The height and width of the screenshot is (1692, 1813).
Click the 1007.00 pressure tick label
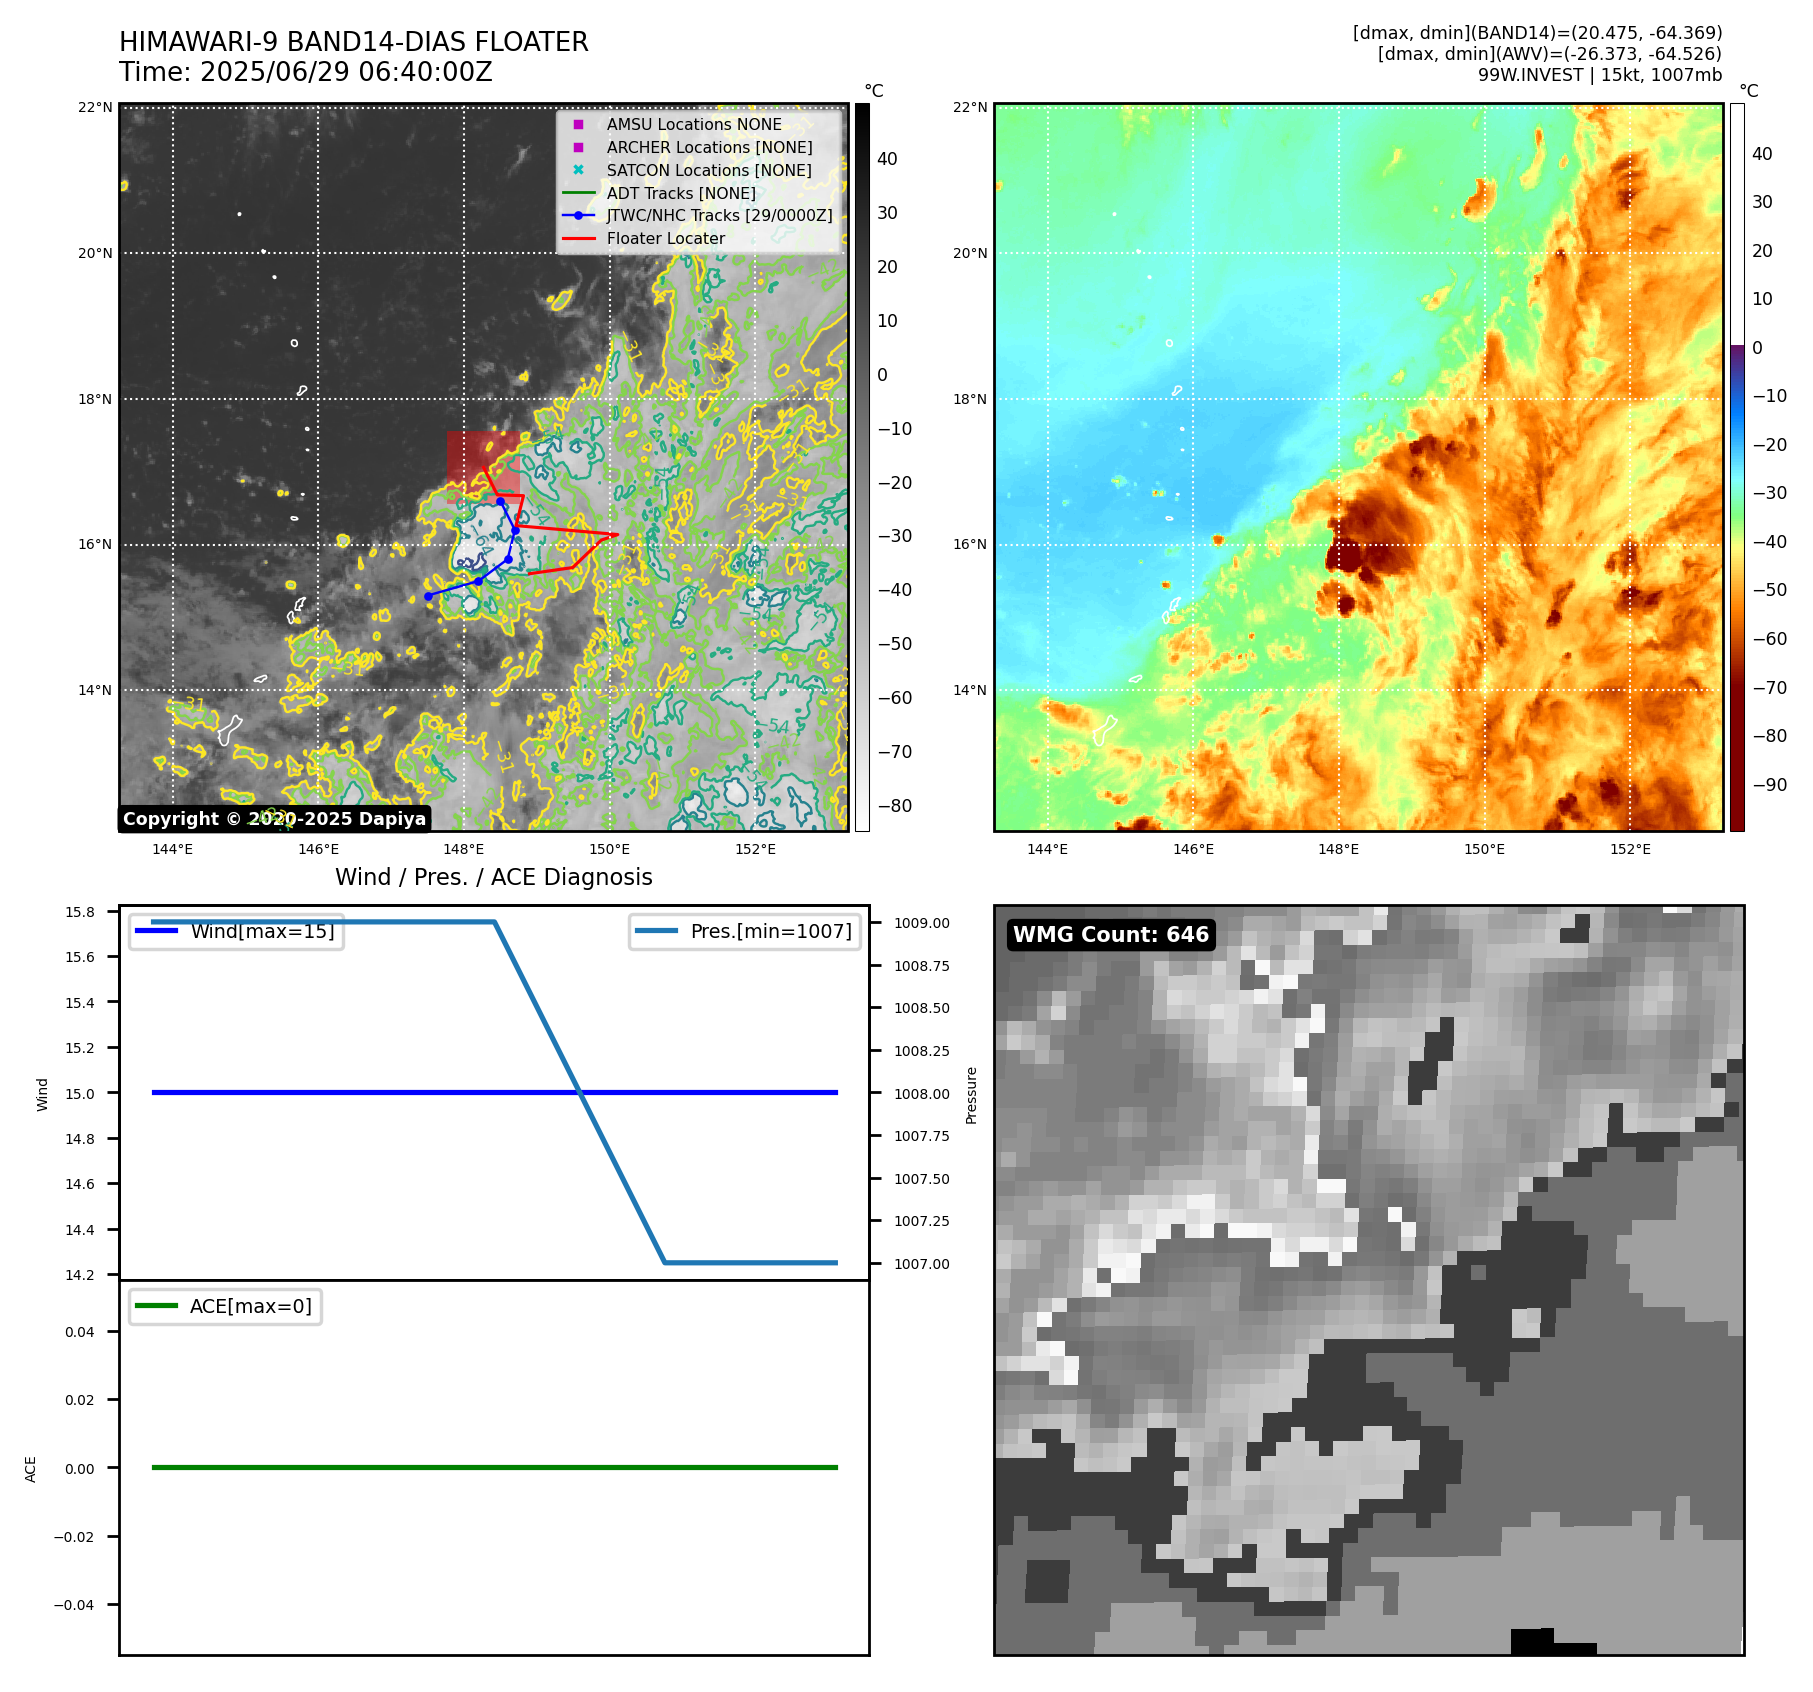point(922,1264)
